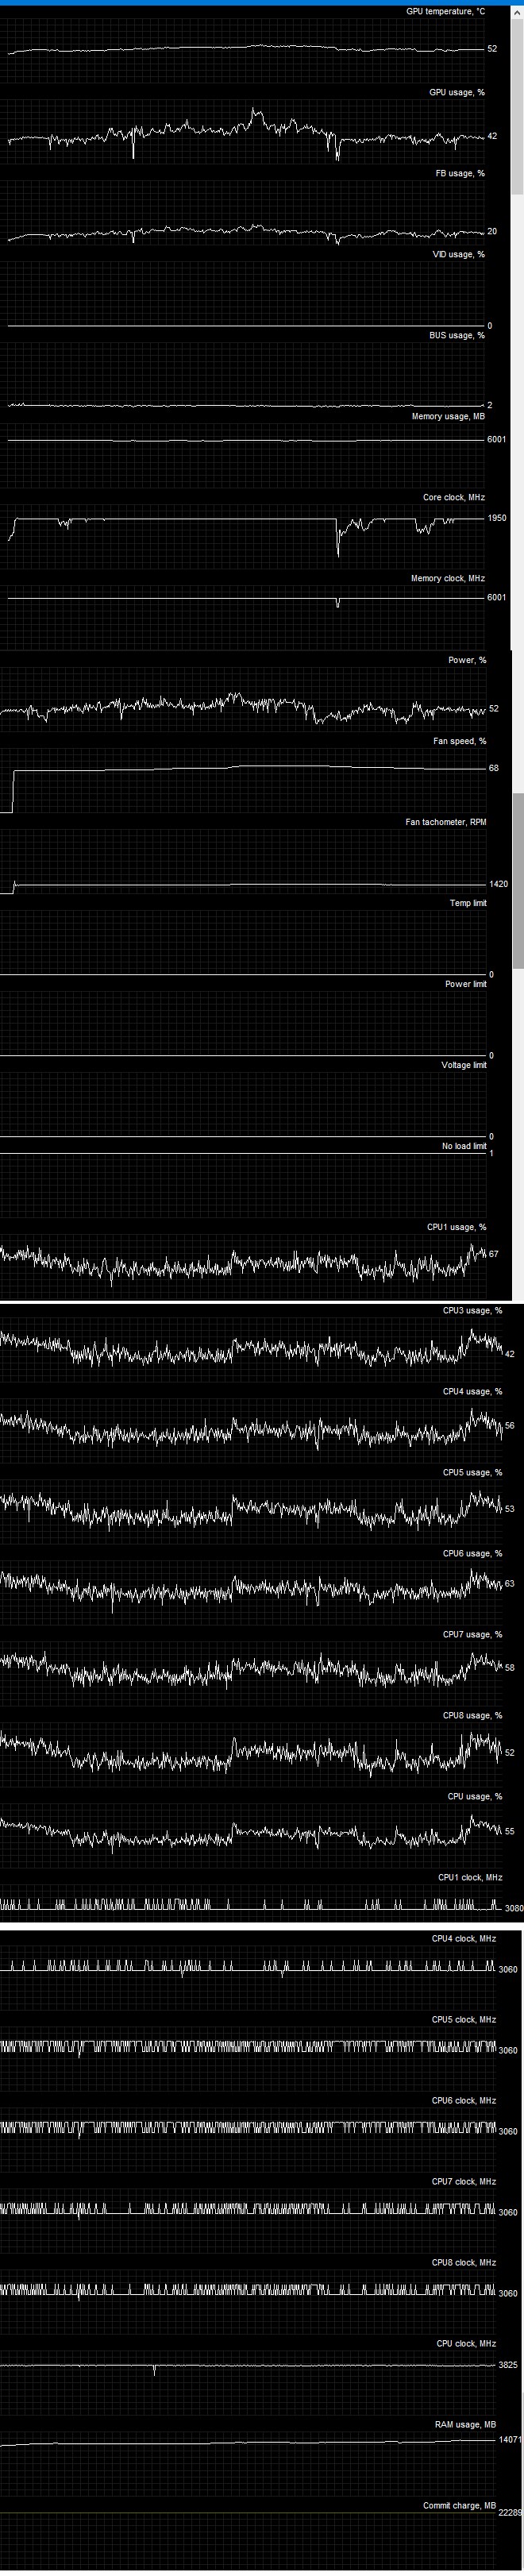Click the Fan tachometer RPM graph
This screenshot has height=2576, width=524.
coord(245,870)
